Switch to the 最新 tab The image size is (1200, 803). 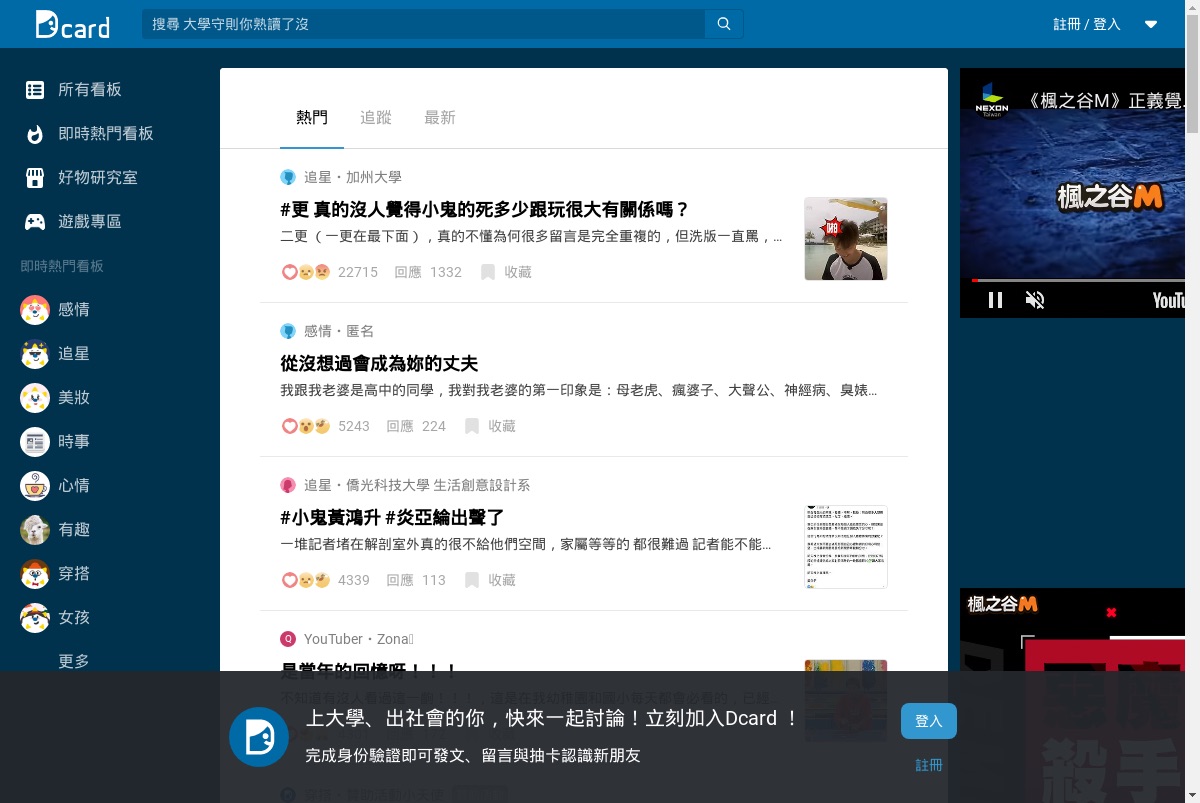pyautogui.click(x=440, y=118)
